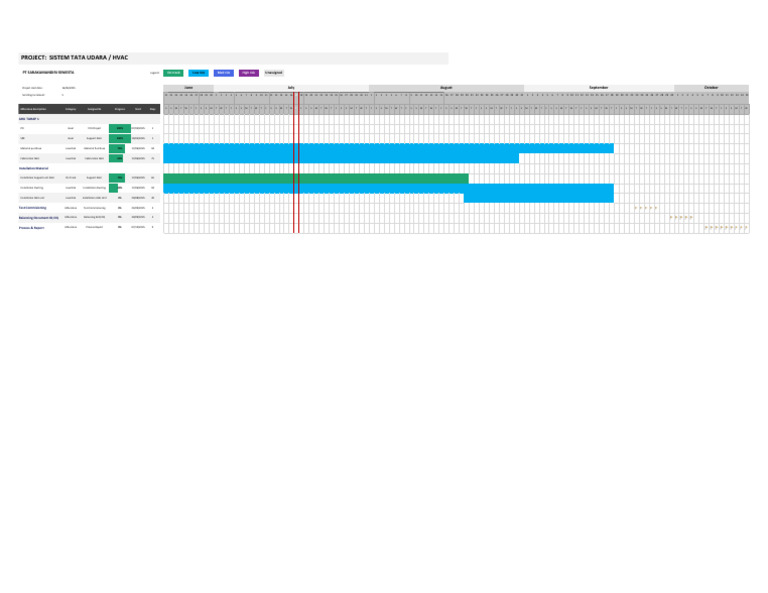The width and height of the screenshot is (768, 593).
Task: Click the Test Commissioning row label
Action: [x=33, y=208]
